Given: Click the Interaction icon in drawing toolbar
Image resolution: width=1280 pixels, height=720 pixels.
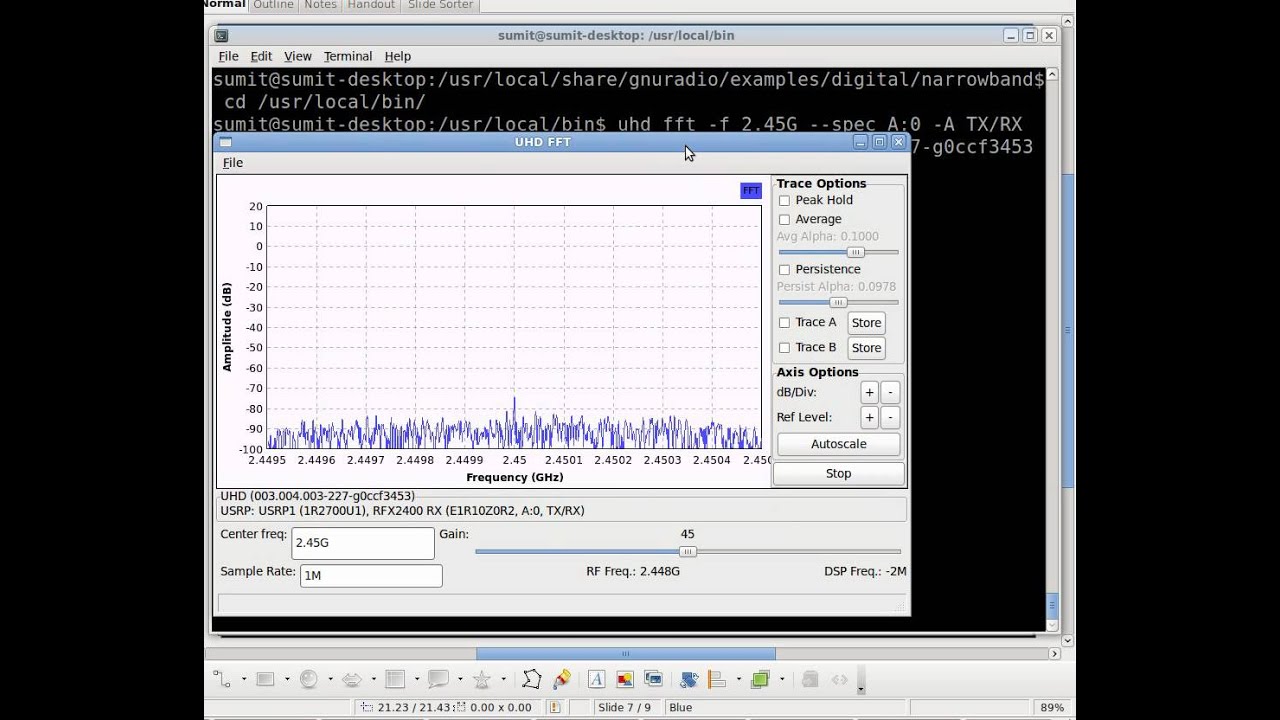Looking at the screenshot, I should point(839,679).
